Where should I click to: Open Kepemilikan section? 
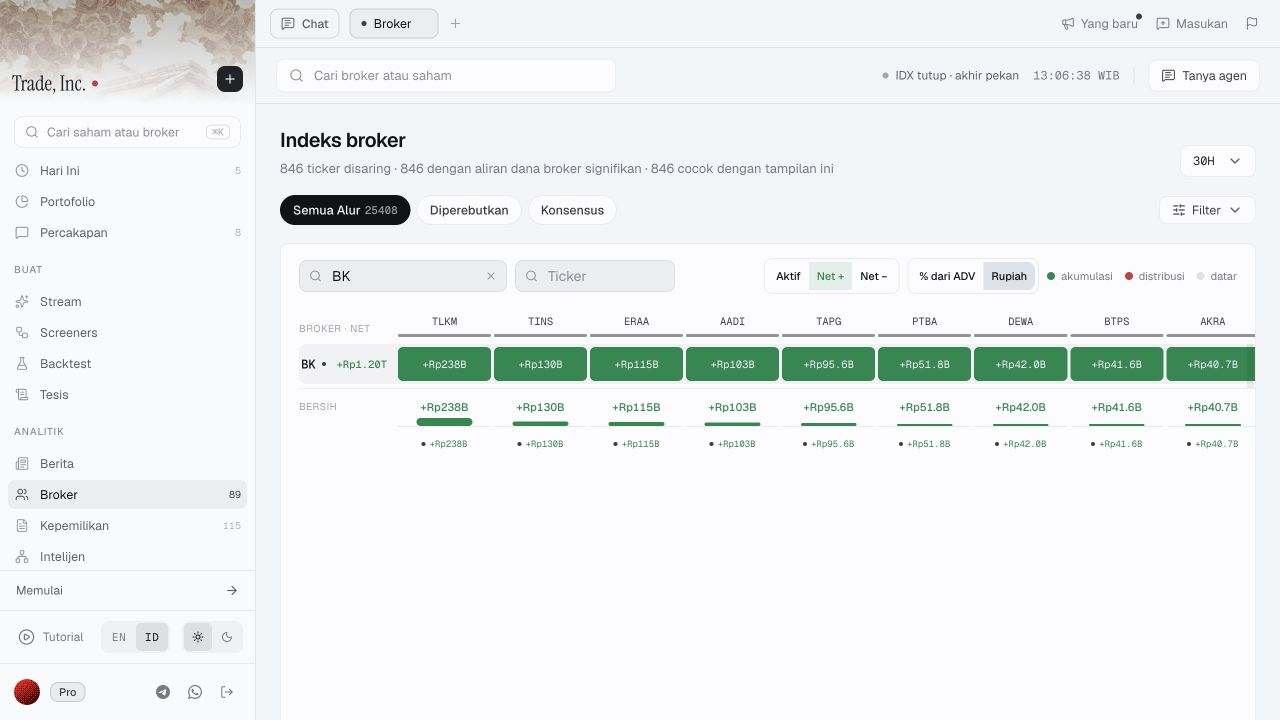128,526
